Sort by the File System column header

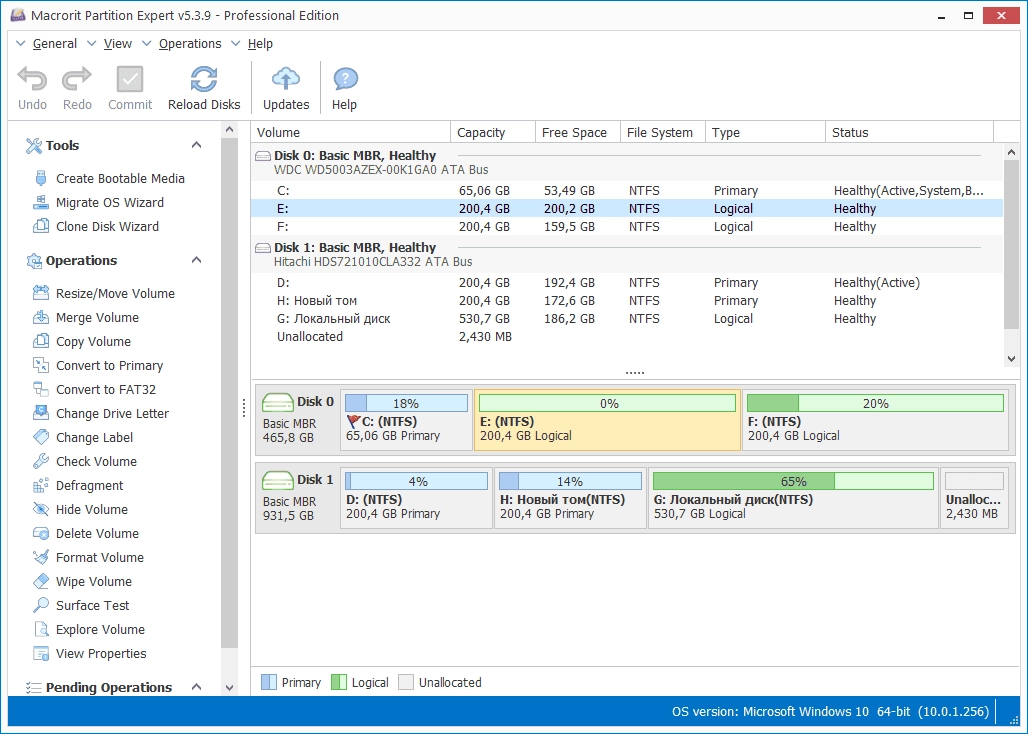pos(663,132)
